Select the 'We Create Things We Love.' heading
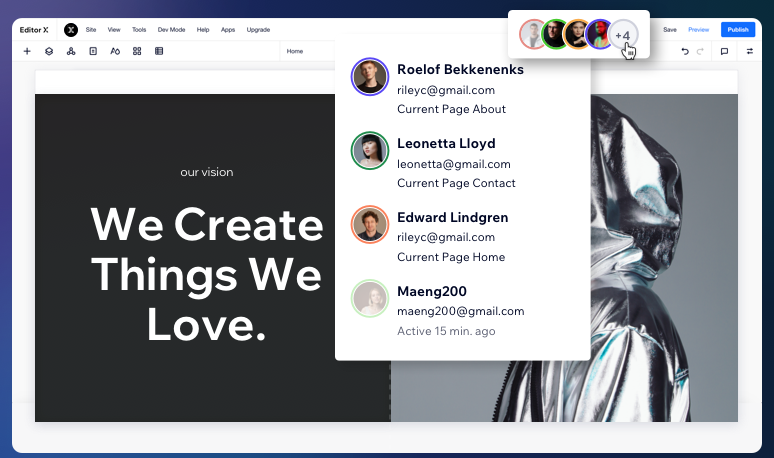 click(206, 274)
